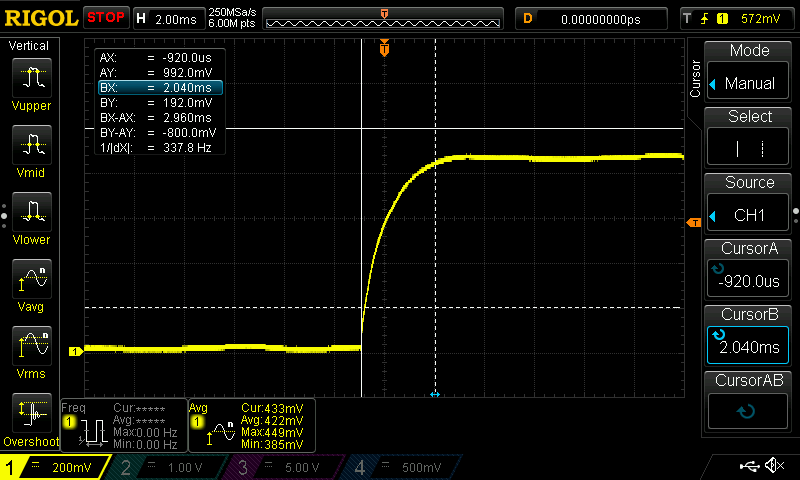The height and width of the screenshot is (480, 800).
Task: Click the BY 192.0mV readout
Action: tap(156, 103)
